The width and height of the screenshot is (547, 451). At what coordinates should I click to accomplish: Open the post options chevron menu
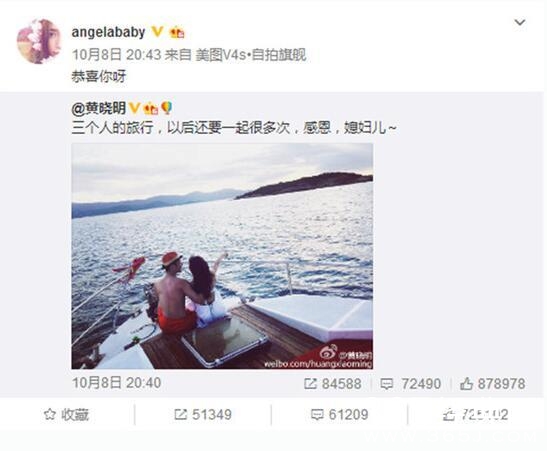click(x=520, y=23)
